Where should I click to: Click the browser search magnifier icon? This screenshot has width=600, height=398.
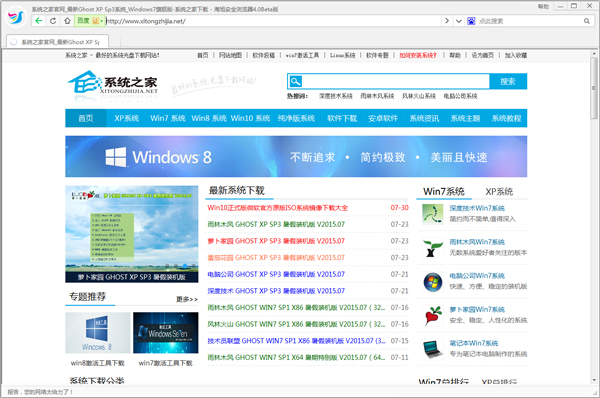pyautogui.click(x=587, y=21)
